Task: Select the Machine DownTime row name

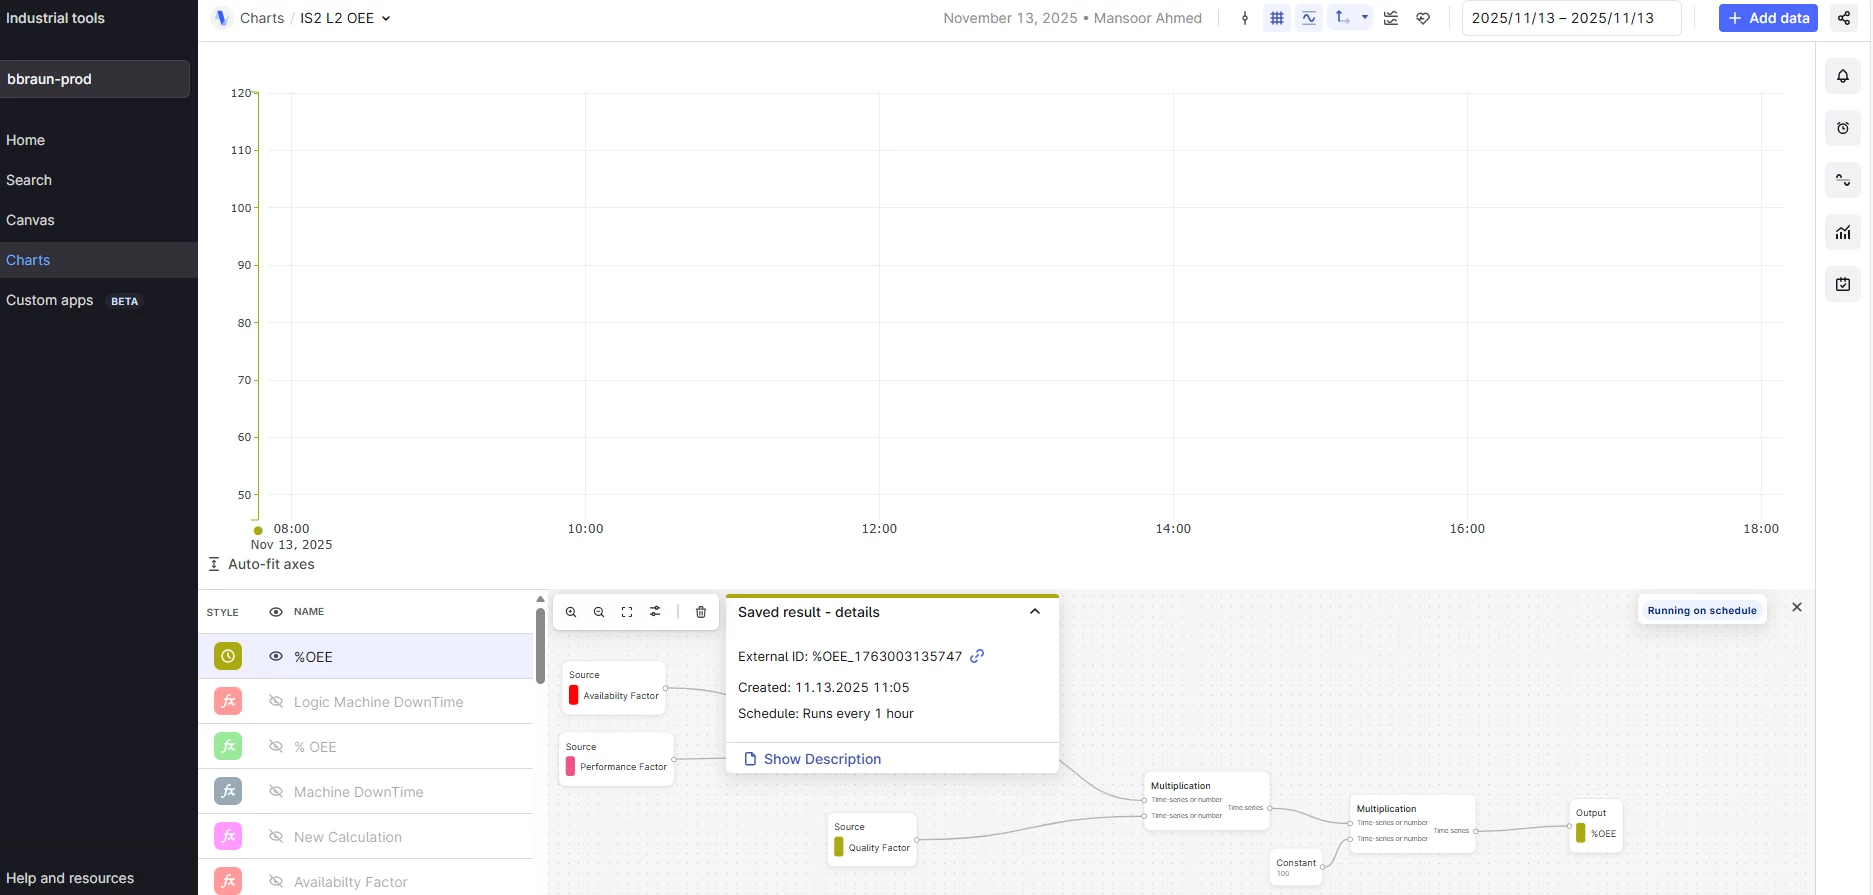Action: (x=359, y=791)
